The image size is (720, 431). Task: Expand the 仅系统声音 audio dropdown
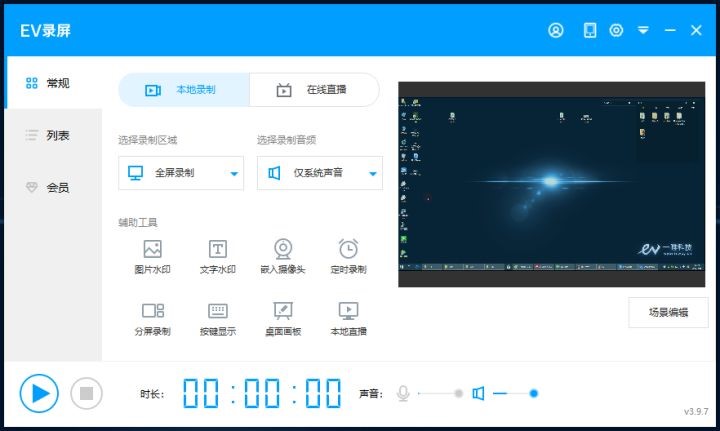click(x=320, y=173)
